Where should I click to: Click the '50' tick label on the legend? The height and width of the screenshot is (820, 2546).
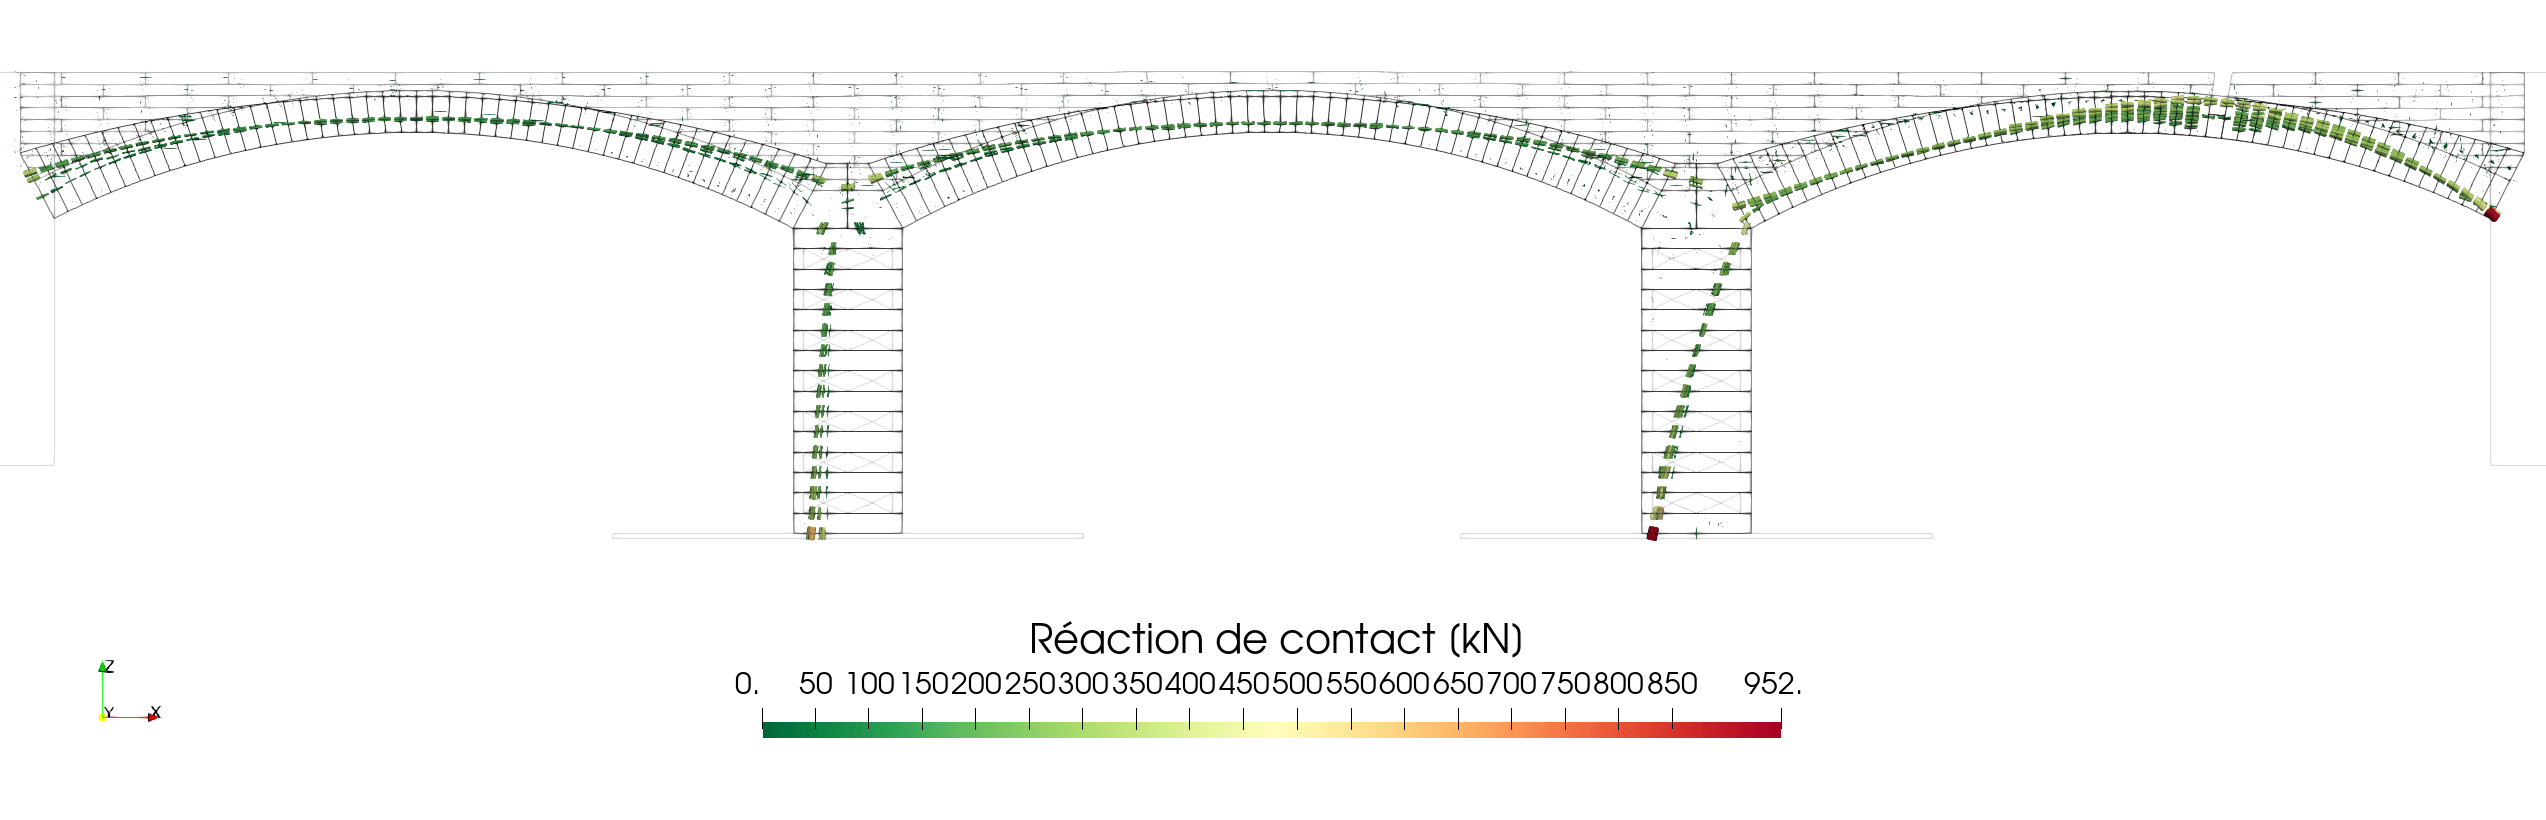[x=815, y=684]
